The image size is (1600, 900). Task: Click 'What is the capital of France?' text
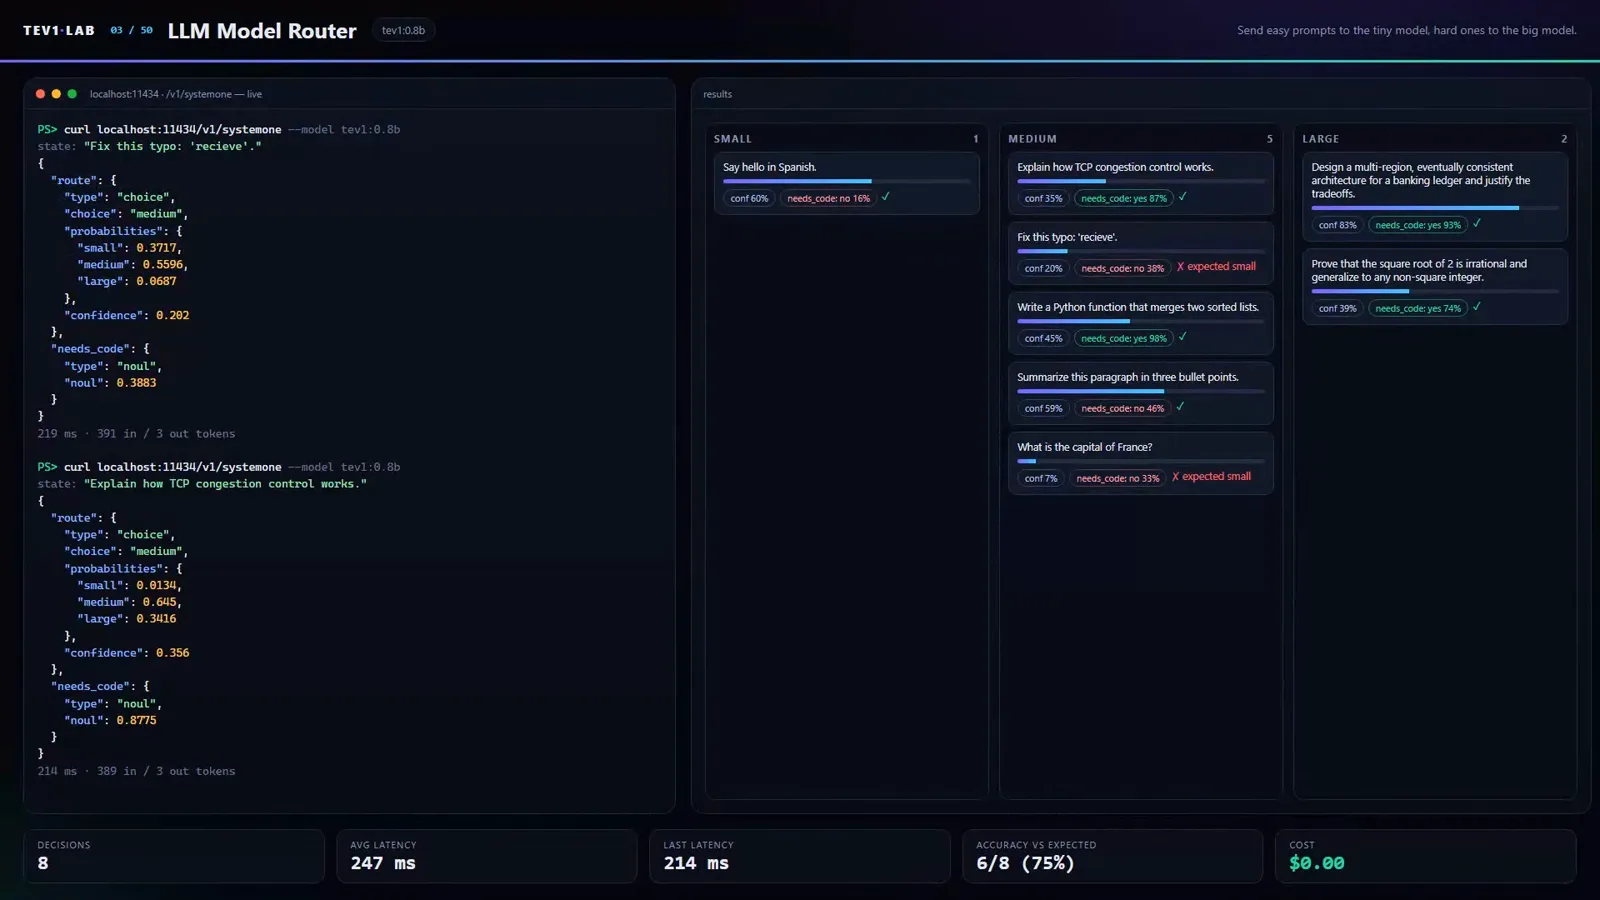tap(1084, 447)
